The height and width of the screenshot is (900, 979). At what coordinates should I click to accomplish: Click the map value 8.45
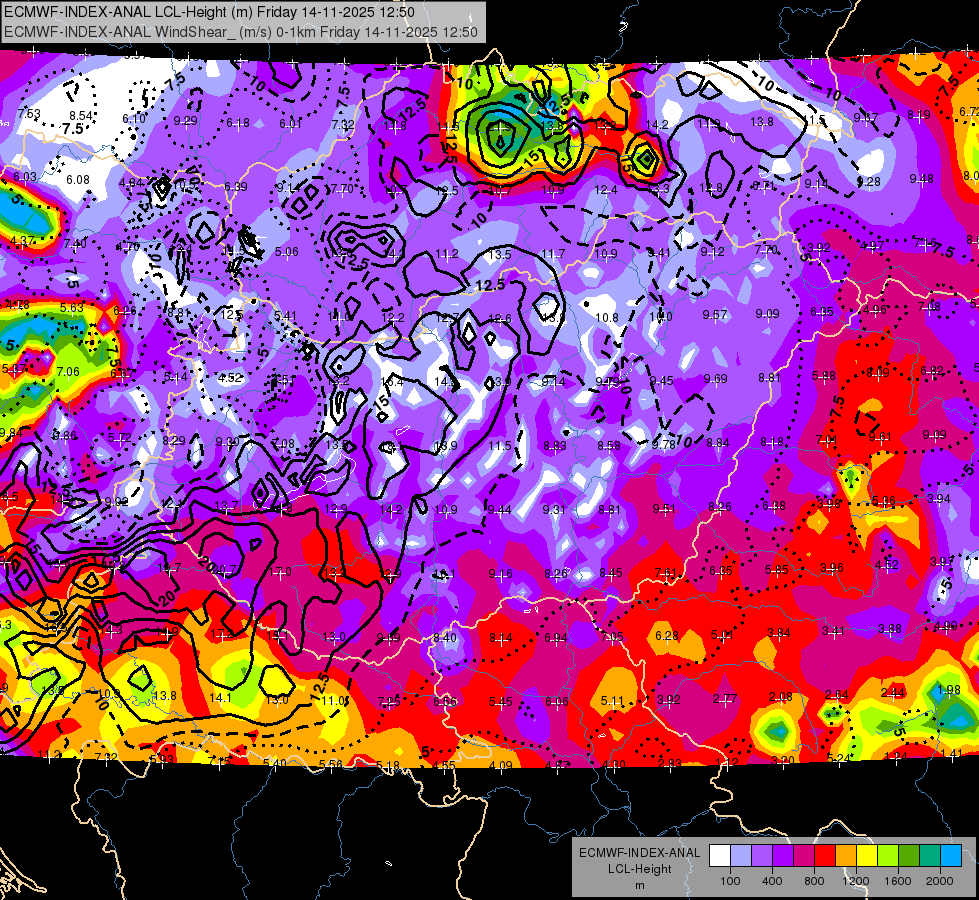pos(611,573)
